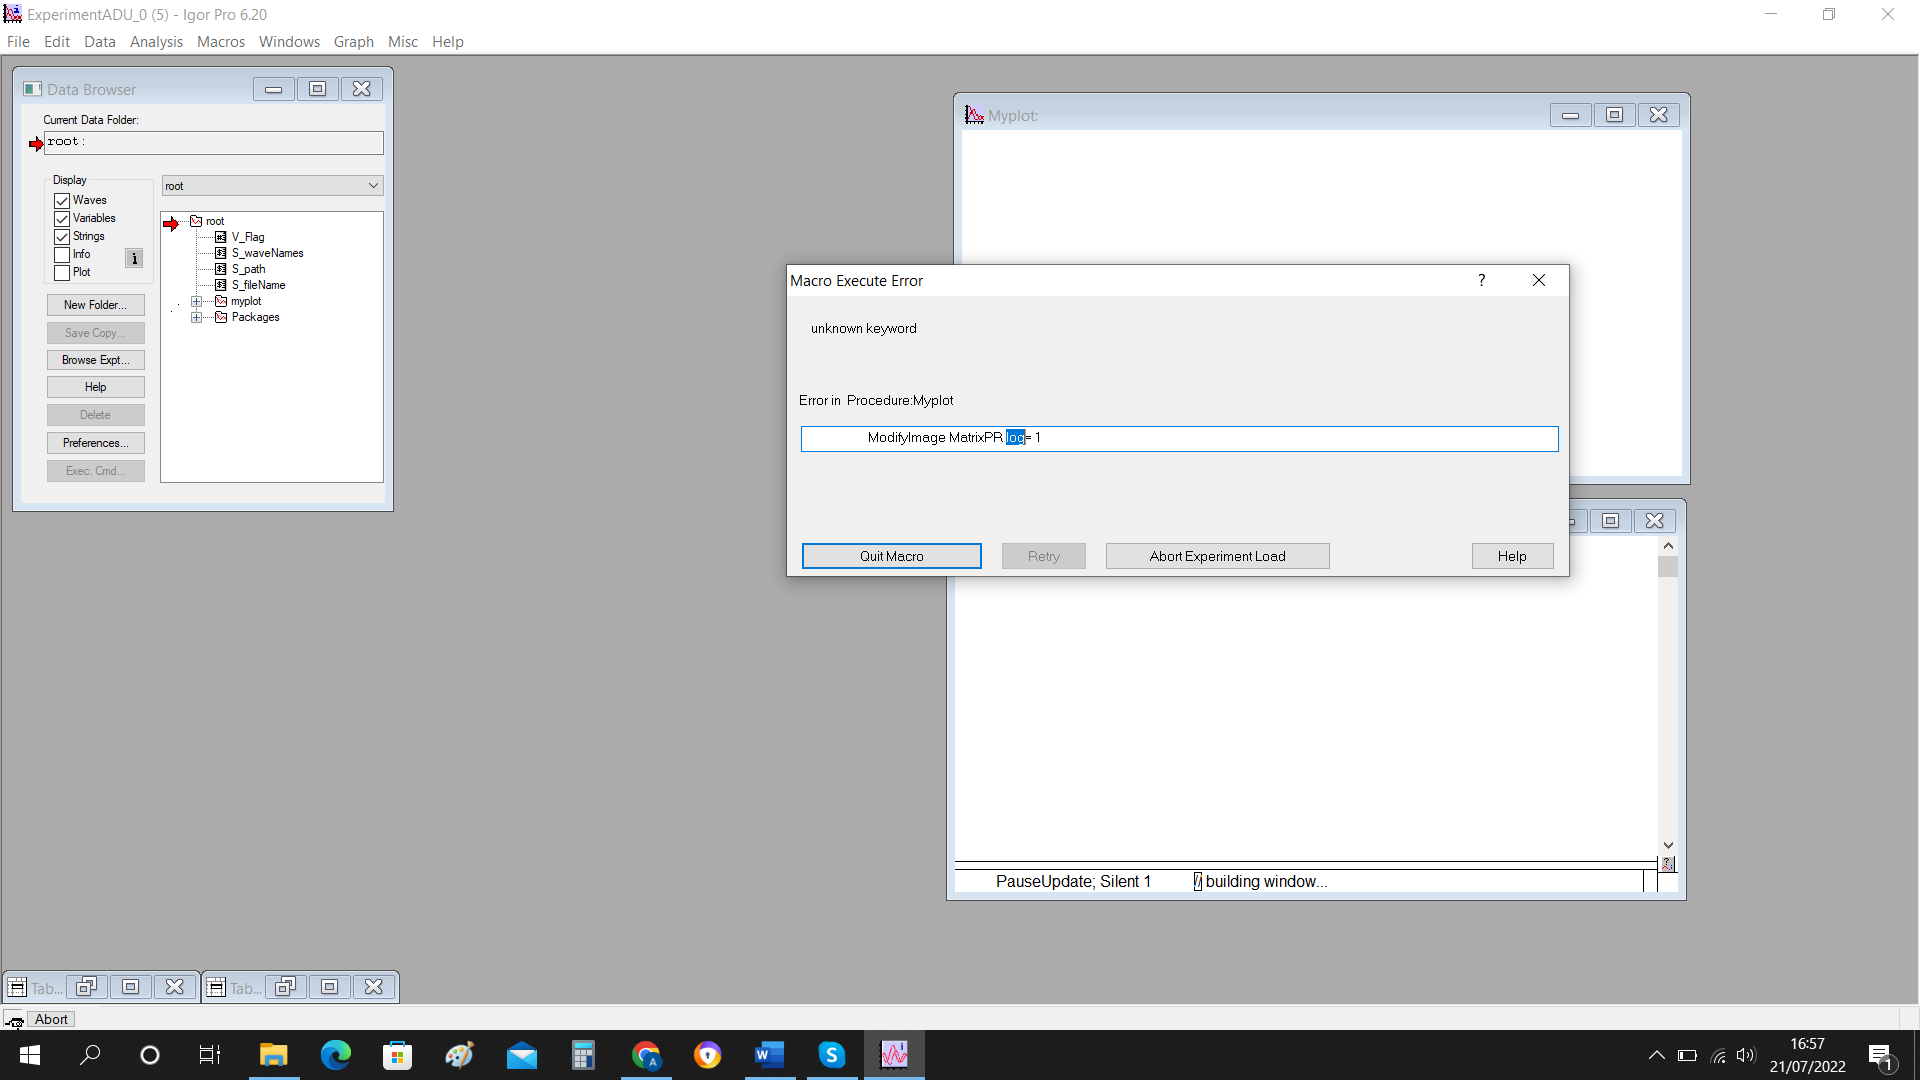
Task: Click the Myplot graph window icon
Action: tap(974, 115)
